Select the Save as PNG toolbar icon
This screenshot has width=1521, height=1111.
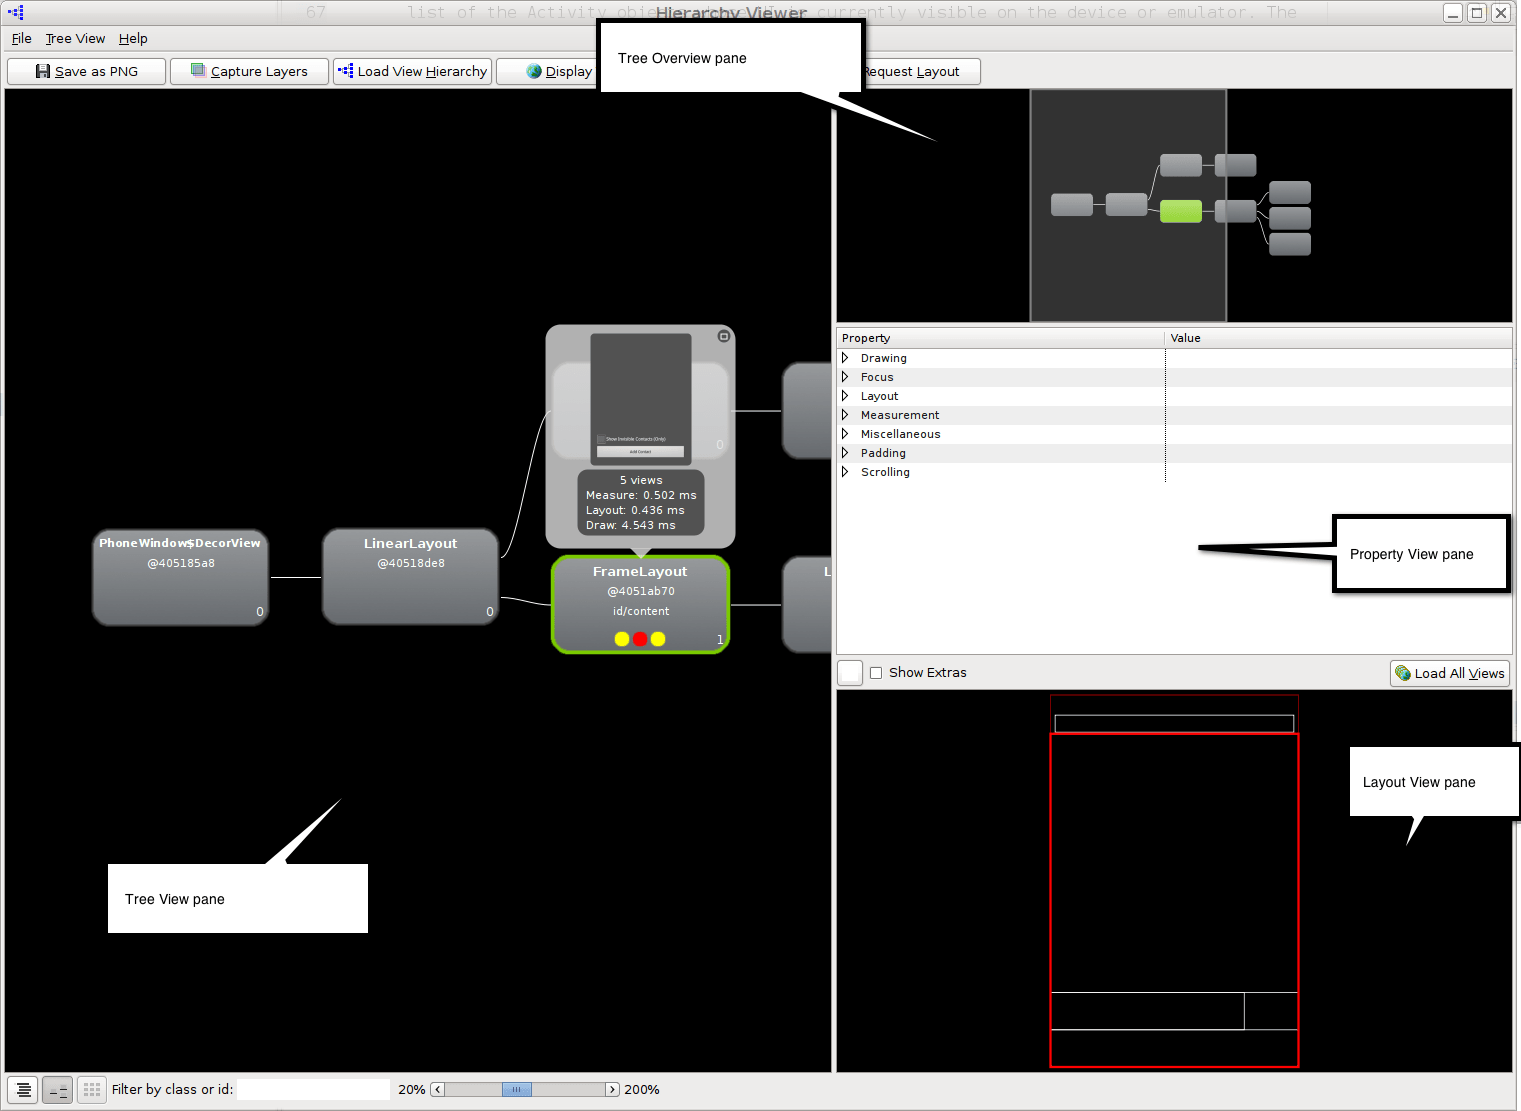pyautogui.click(x=42, y=71)
